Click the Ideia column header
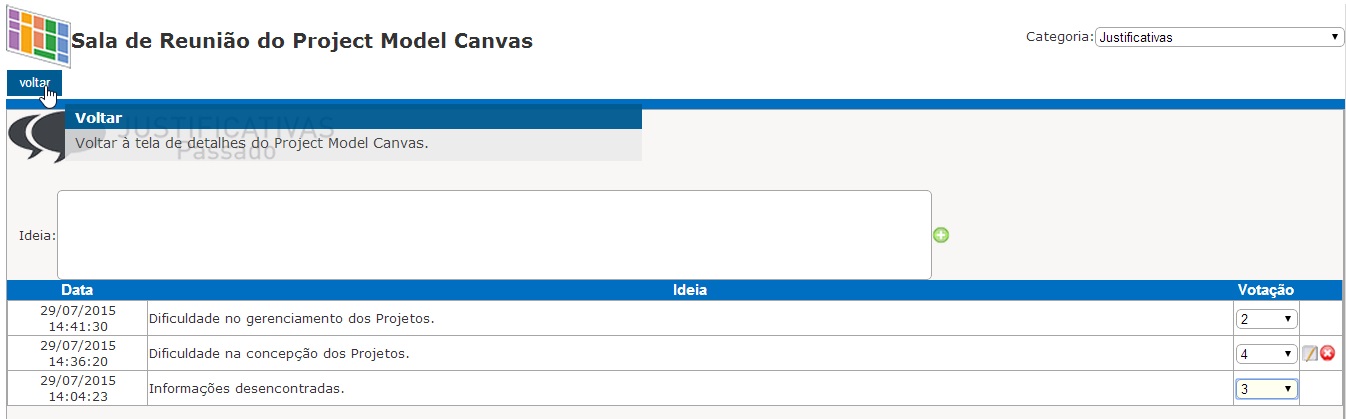Viewport: 1346px width, 419px height. [690, 290]
